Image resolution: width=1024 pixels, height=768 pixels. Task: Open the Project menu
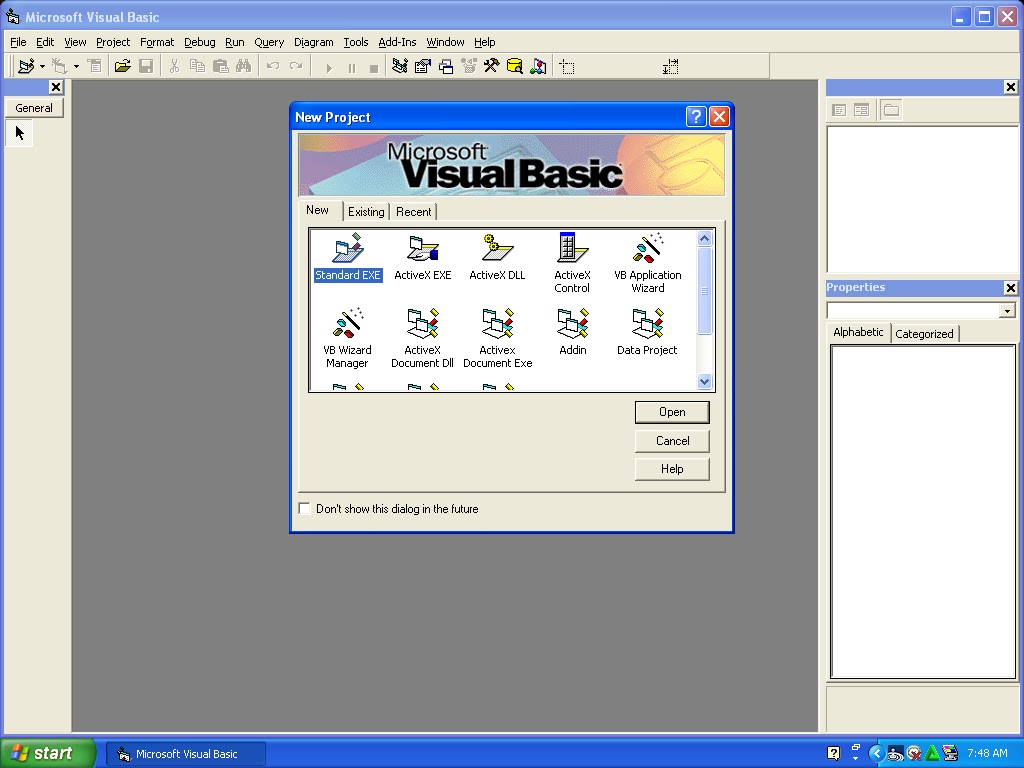tap(113, 42)
